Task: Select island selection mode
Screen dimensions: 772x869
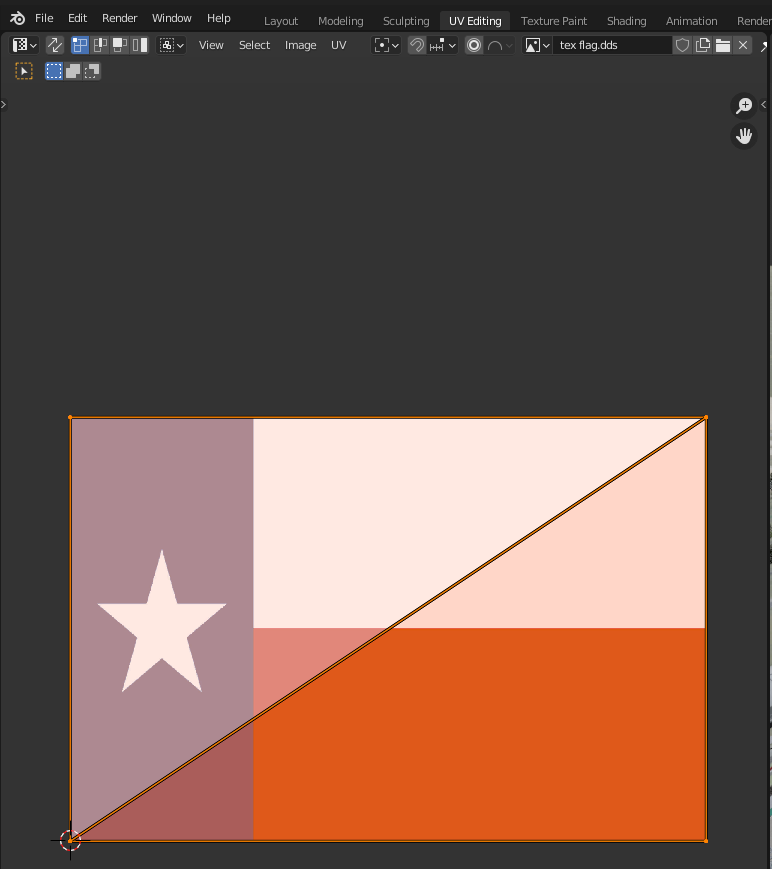Action: pos(140,45)
